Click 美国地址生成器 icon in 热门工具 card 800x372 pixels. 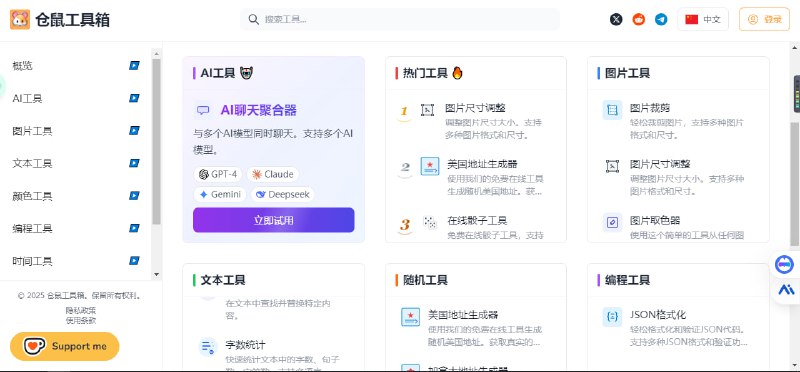click(x=430, y=166)
